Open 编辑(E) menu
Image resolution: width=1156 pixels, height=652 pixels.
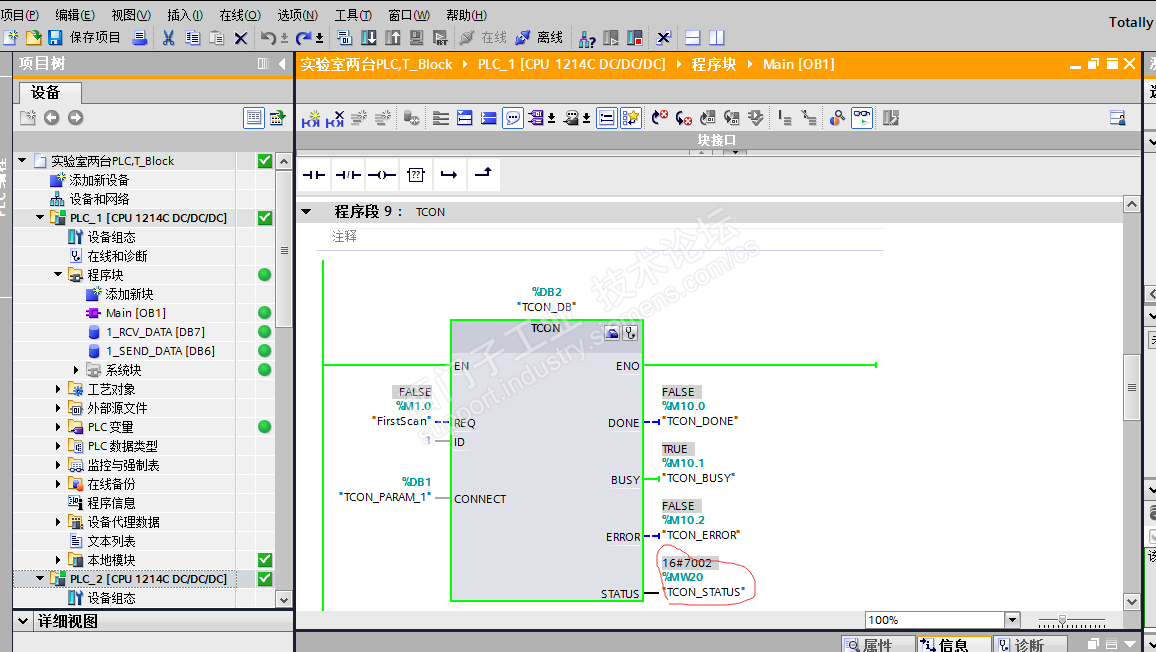coord(74,15)
